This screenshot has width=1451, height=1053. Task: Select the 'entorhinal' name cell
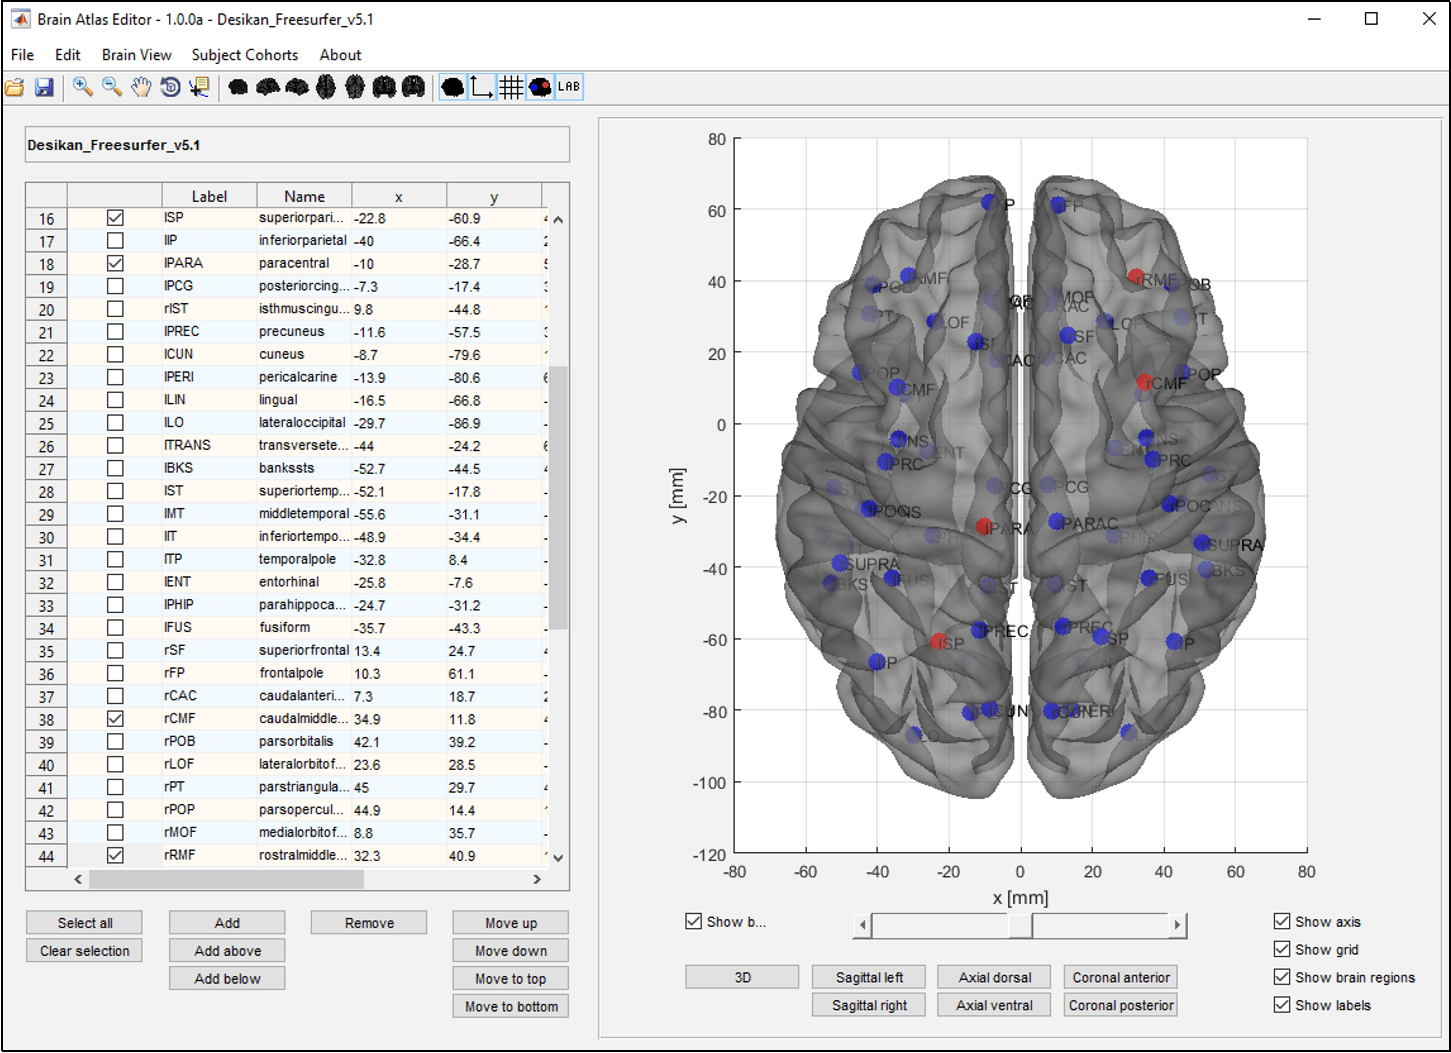(x=304, y=582)
